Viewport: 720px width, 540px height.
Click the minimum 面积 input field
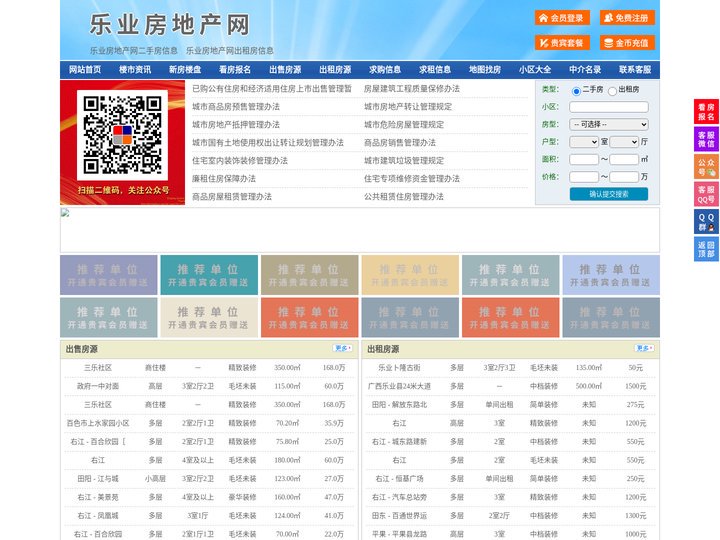point(584,159)
